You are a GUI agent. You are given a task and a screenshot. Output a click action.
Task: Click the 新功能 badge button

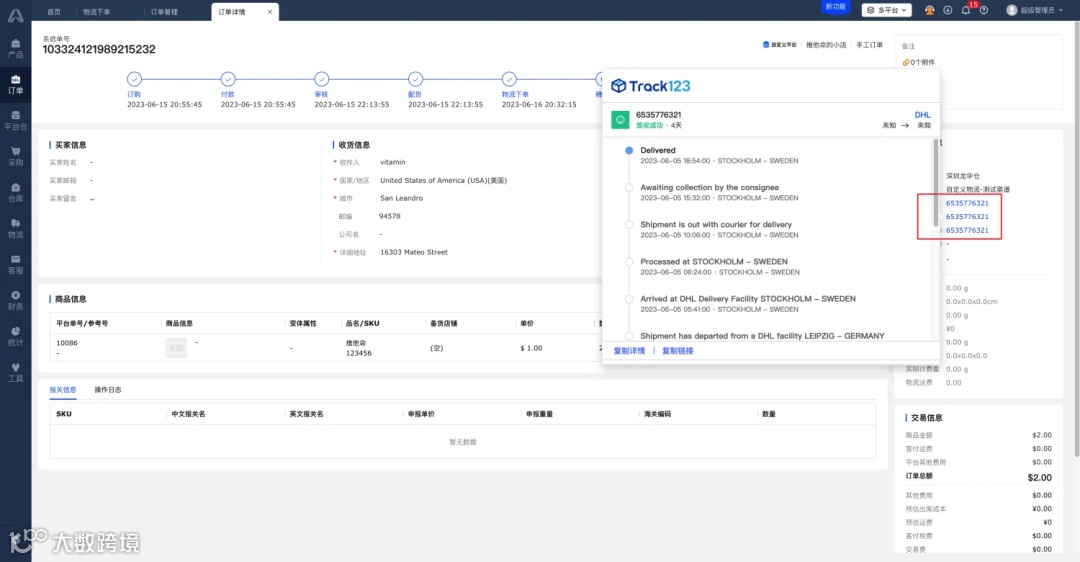835,6
